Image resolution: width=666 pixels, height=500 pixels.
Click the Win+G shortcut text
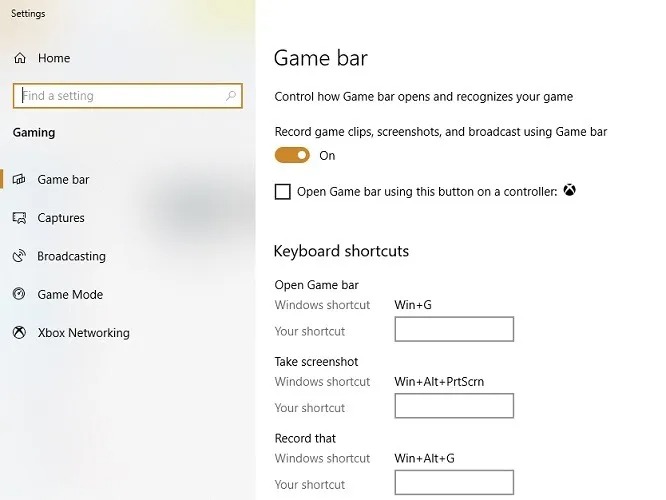tap(413, 305)
